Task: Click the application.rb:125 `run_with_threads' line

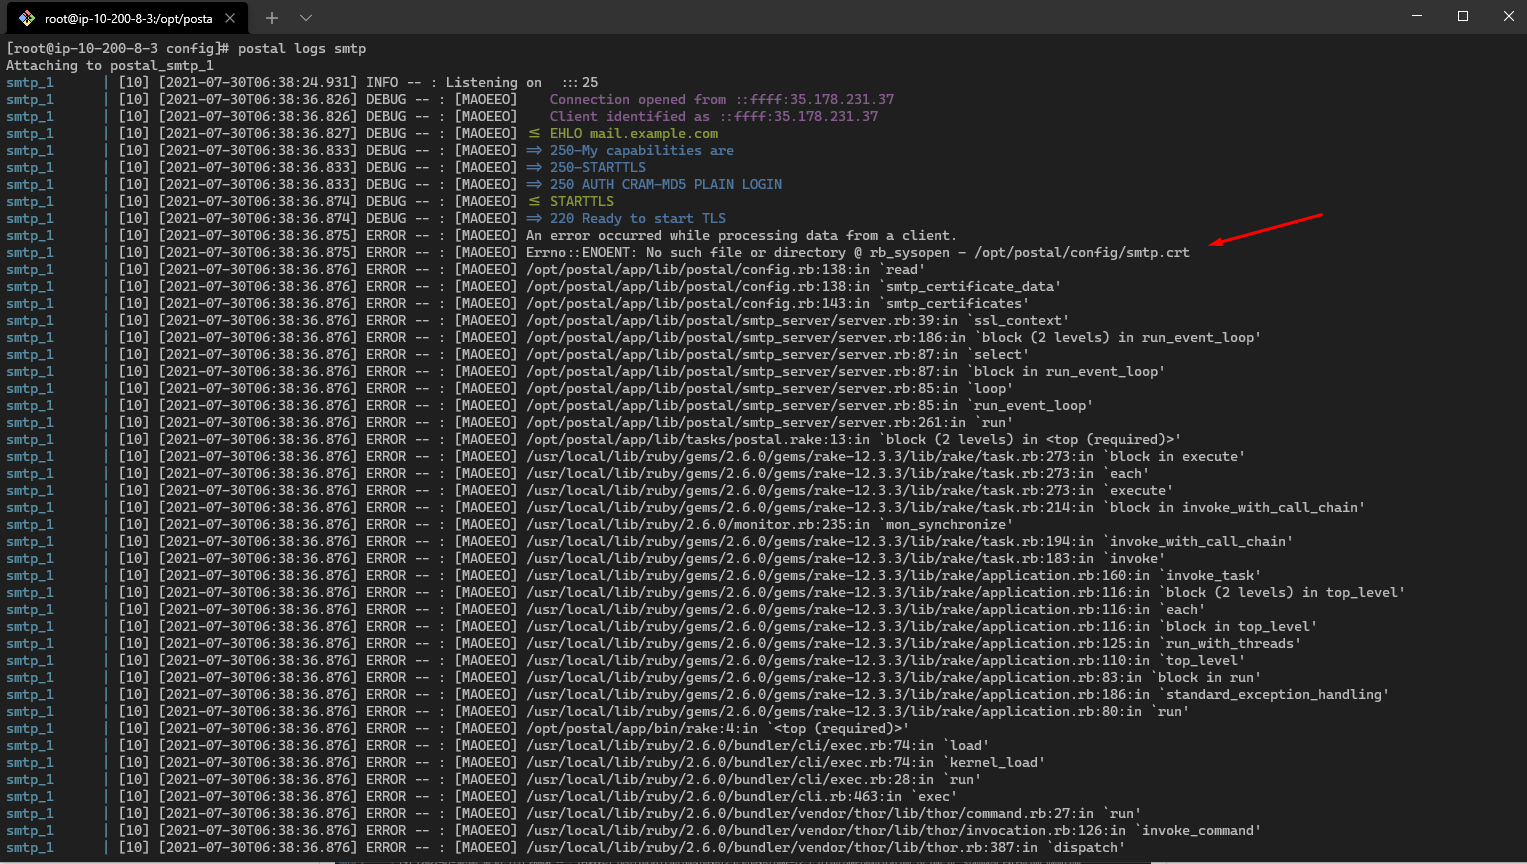Action: coord(914,643)
